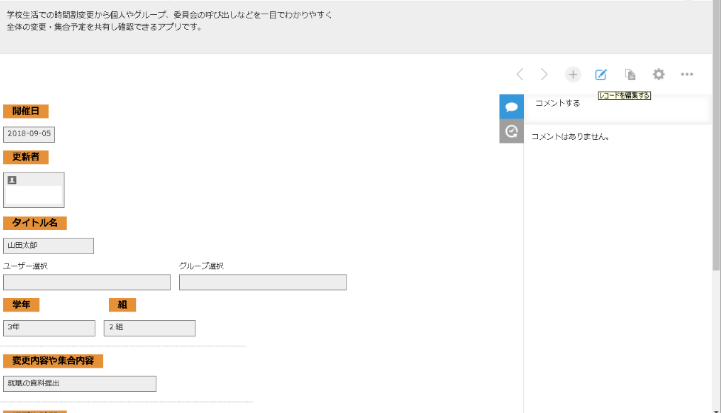Click the グループ選択 field box
Screen dimensions: 721x413
(263, 282)
